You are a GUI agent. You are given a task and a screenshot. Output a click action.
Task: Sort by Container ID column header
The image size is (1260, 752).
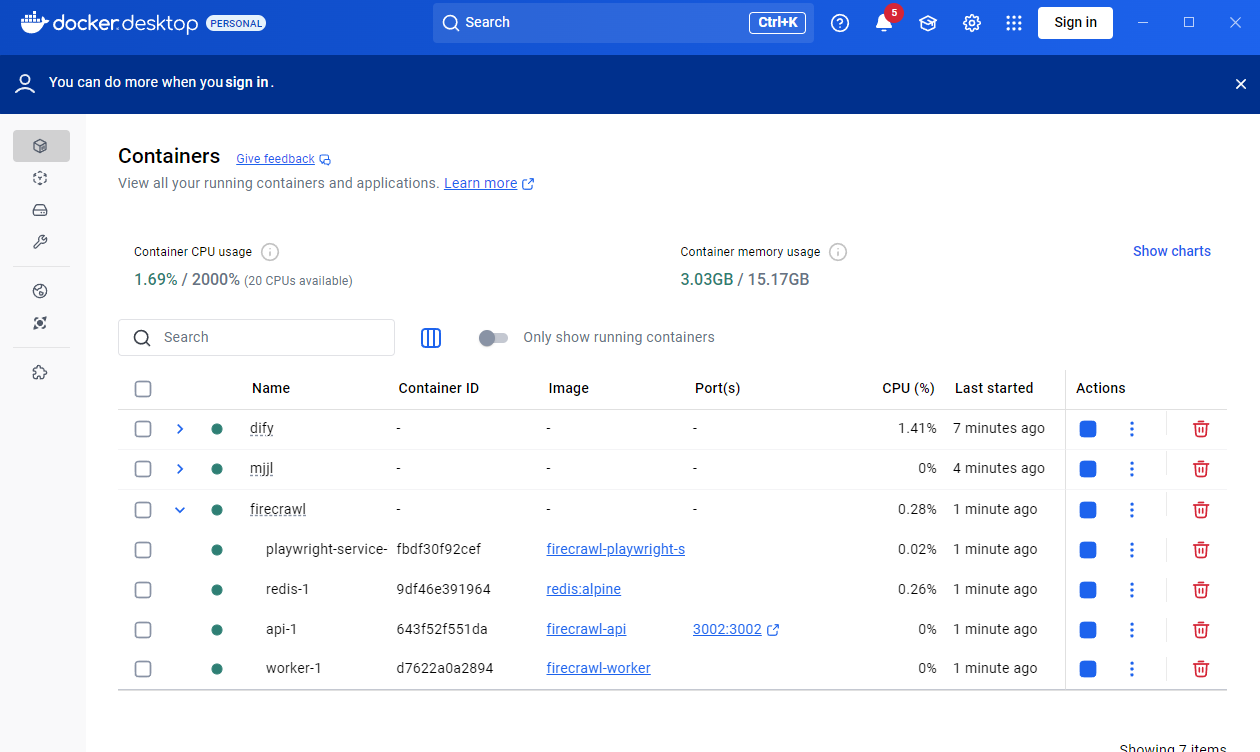pos(438,388)
